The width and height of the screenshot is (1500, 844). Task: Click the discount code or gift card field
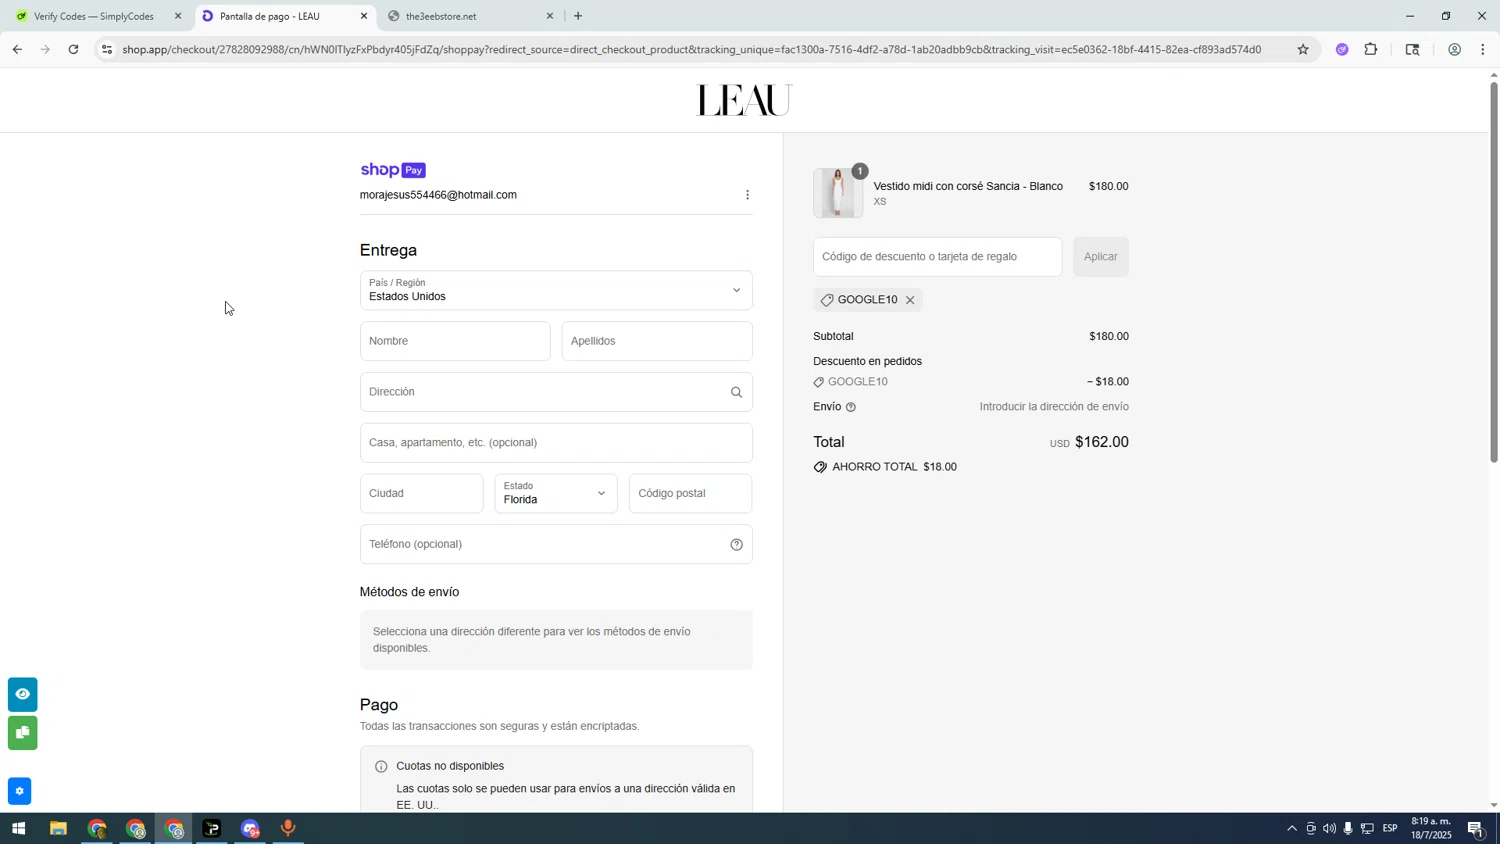point(938,257)
